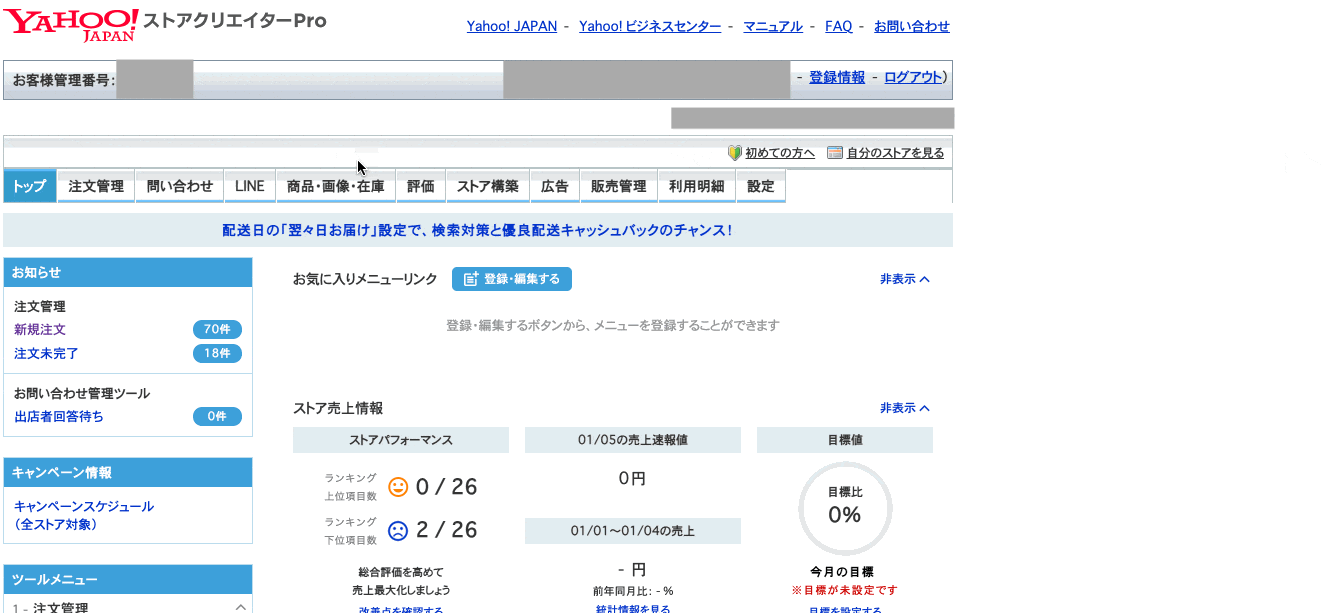Viewport: 1322px width, 613px height.
Task: Click the 統計情報を見る link
Action: pos(633,609)
